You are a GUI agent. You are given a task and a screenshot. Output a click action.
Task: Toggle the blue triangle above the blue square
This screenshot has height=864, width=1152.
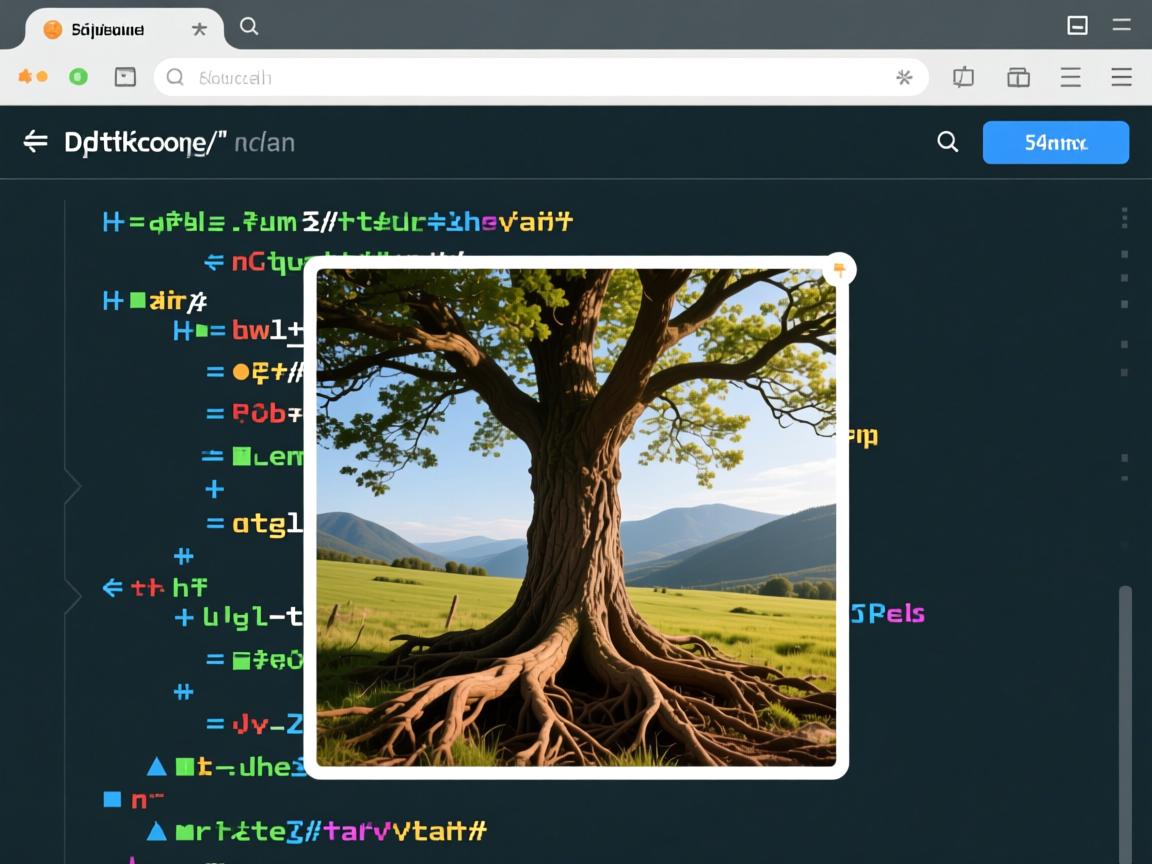(156, 767)
